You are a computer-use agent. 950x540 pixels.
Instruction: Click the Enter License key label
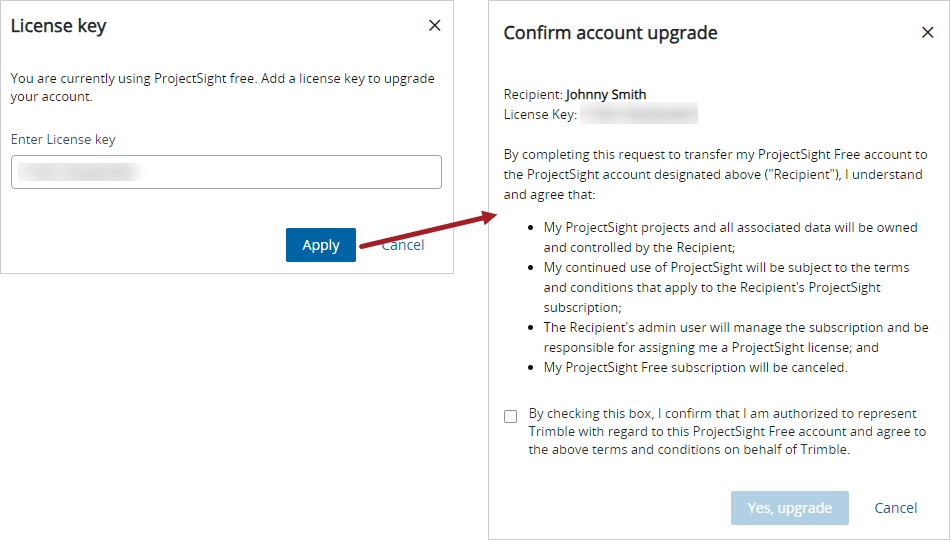pyautogui.click(x=63, y=139)
